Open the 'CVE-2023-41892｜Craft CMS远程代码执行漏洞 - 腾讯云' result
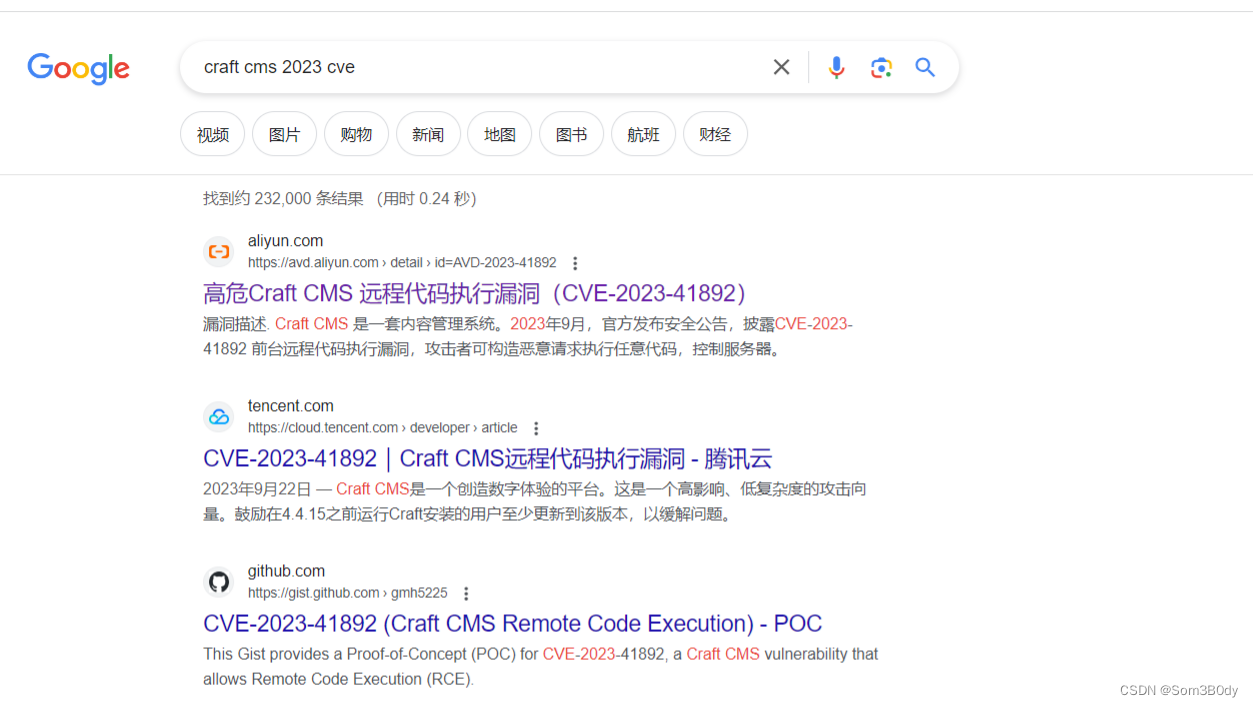Viewport: 1253px width, 707px height. 488,458
